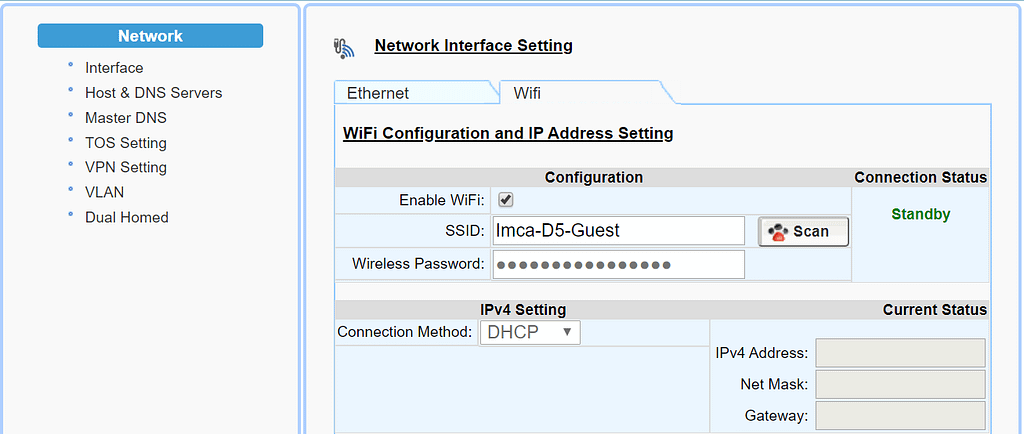Image resolution: width=1024 pixels, height=434 pixels.
Task: Select VLAN in the sidebar
Action: pos(105,192)
